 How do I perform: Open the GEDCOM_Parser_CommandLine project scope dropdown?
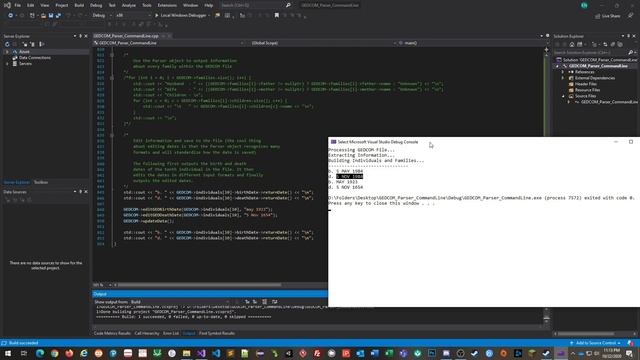[x=169, y=43]
